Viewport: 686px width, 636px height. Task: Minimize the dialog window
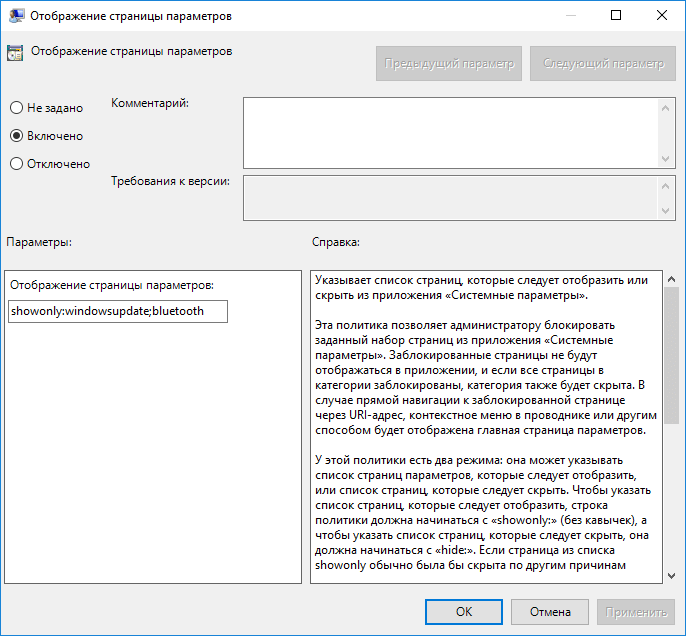570,15
